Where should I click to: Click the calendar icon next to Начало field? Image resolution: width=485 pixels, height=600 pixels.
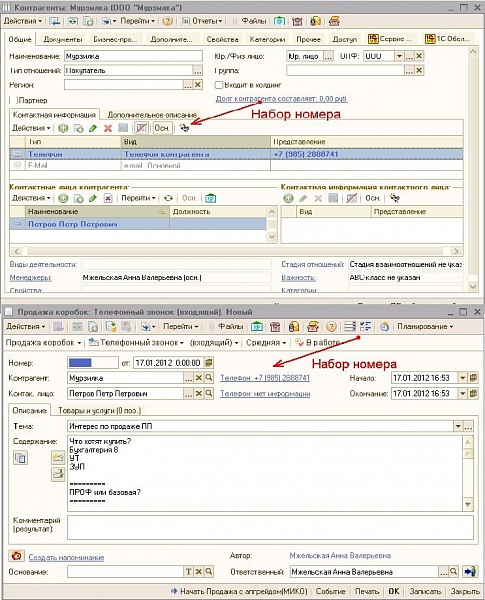473,378
